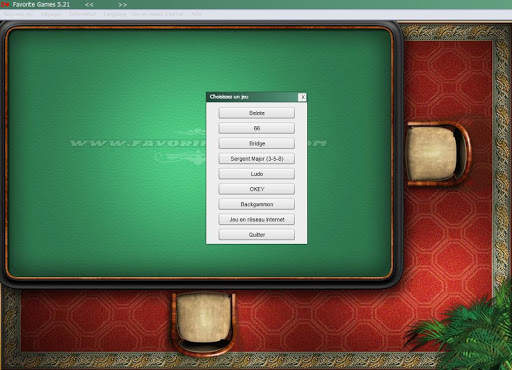This screenshot has width=512, height=370.
Task: Start a Belote game
Action: click(257, 113)
